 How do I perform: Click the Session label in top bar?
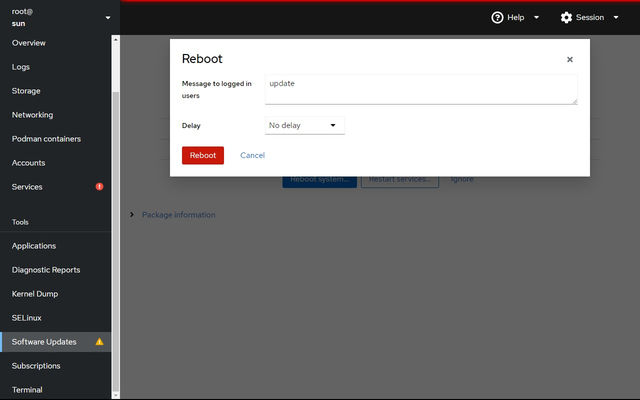pos(590,18)
